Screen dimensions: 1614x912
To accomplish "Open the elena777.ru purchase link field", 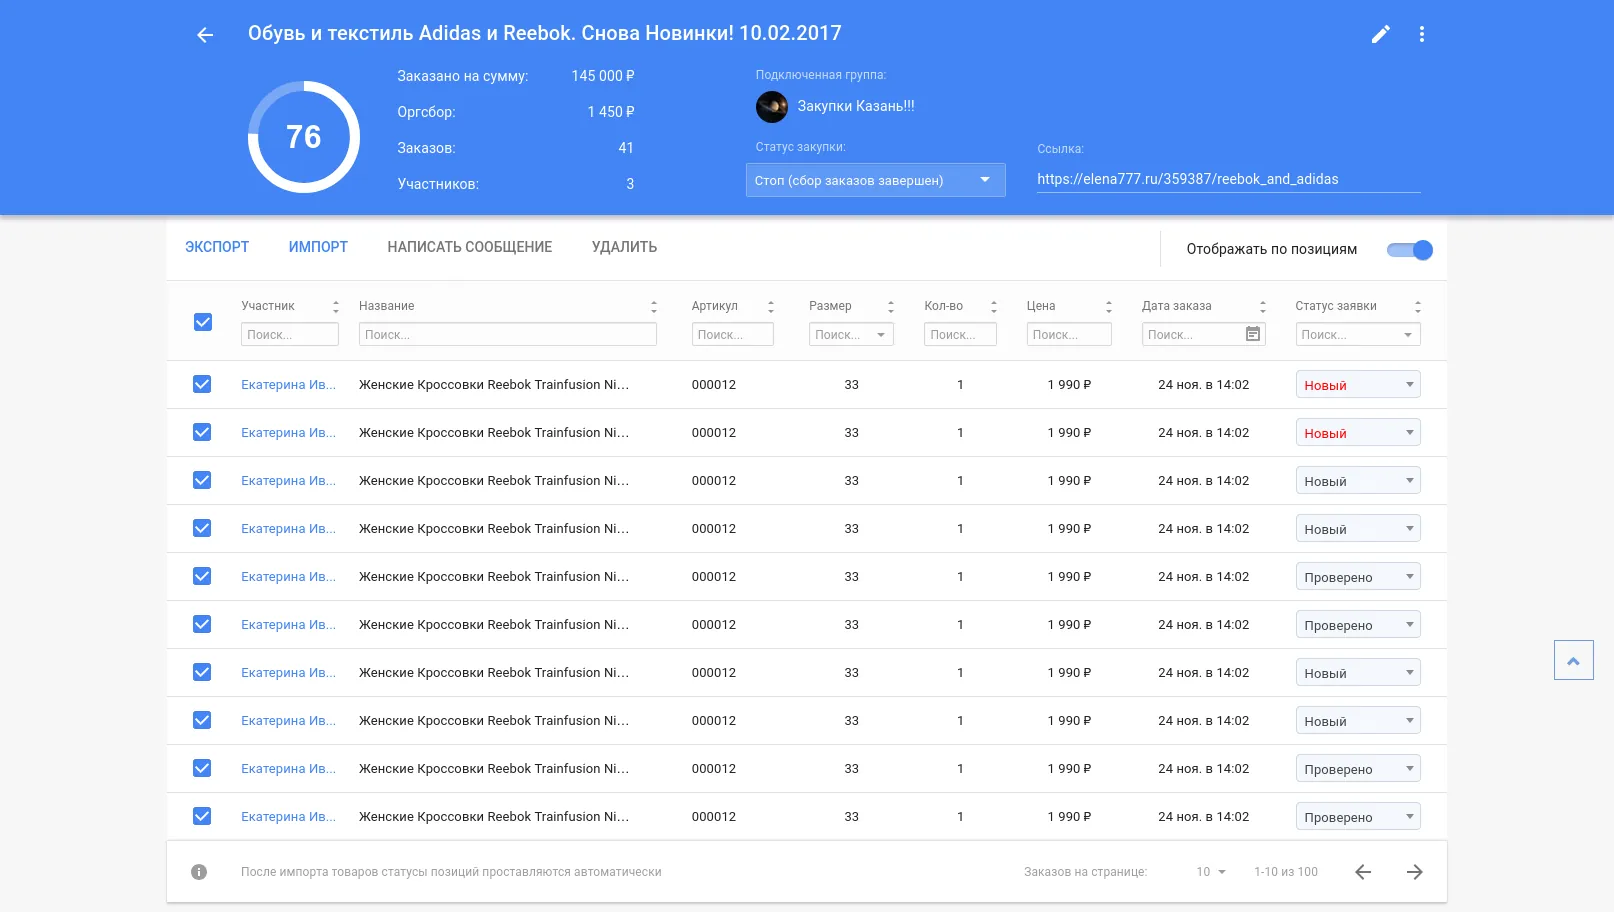I will [x=1229, y=179].
